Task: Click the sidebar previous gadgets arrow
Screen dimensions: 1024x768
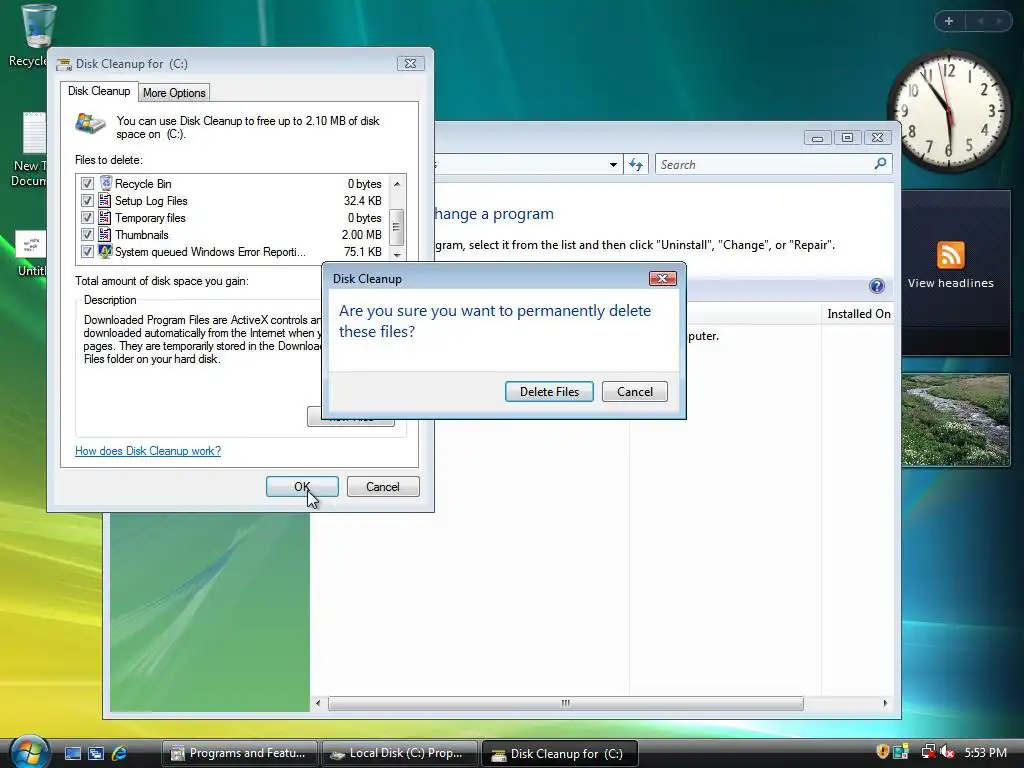Action: point(980,22)
